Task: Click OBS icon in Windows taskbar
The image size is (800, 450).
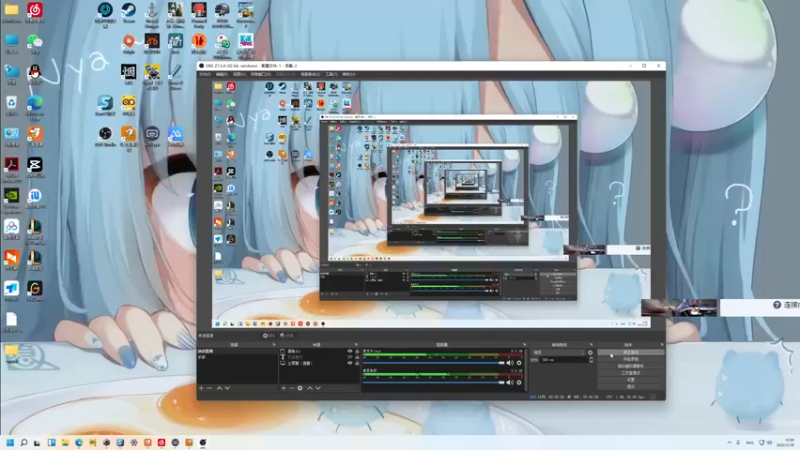Action: tap(203, 442)
